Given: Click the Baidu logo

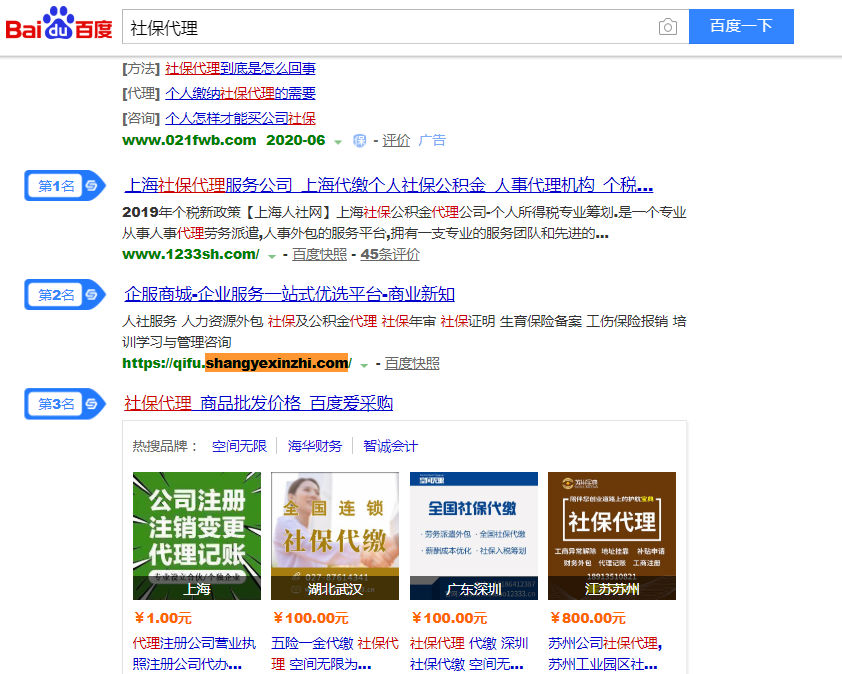Looking at the screenshot, I should click(59, 24).
